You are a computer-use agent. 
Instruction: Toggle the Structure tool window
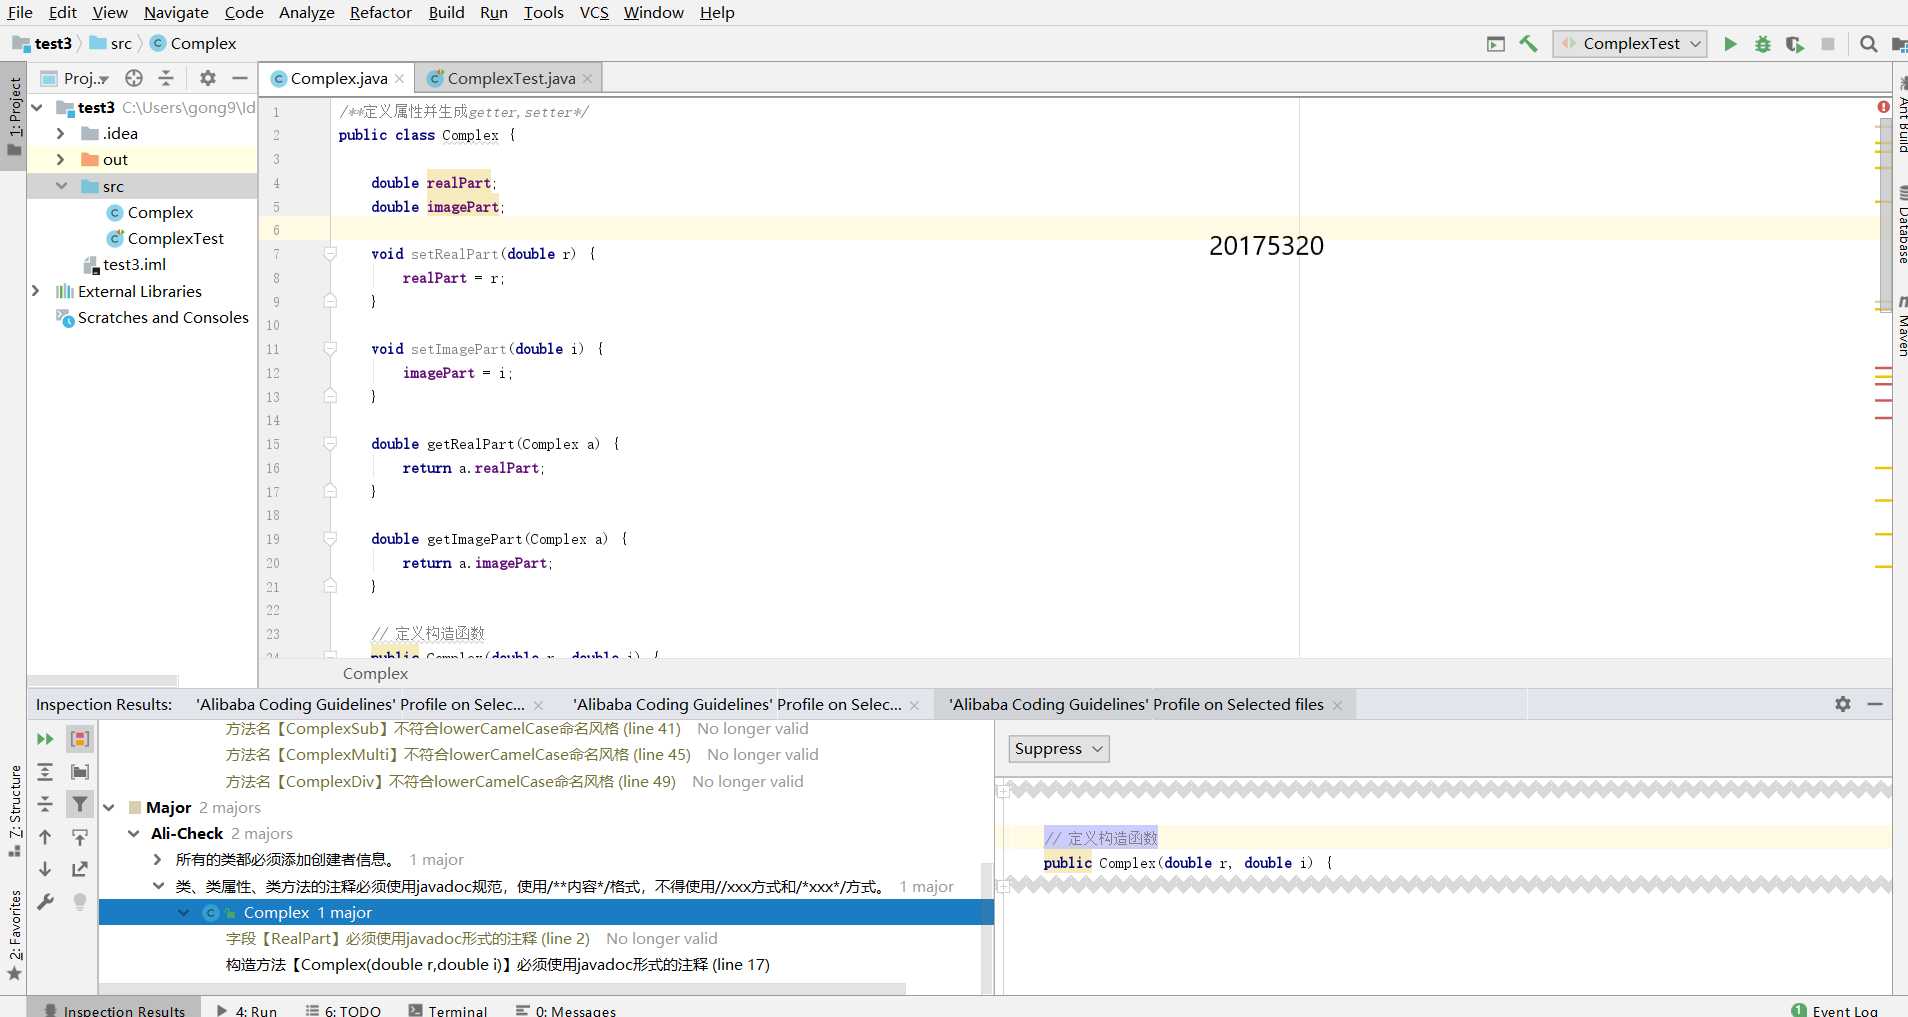14,811
